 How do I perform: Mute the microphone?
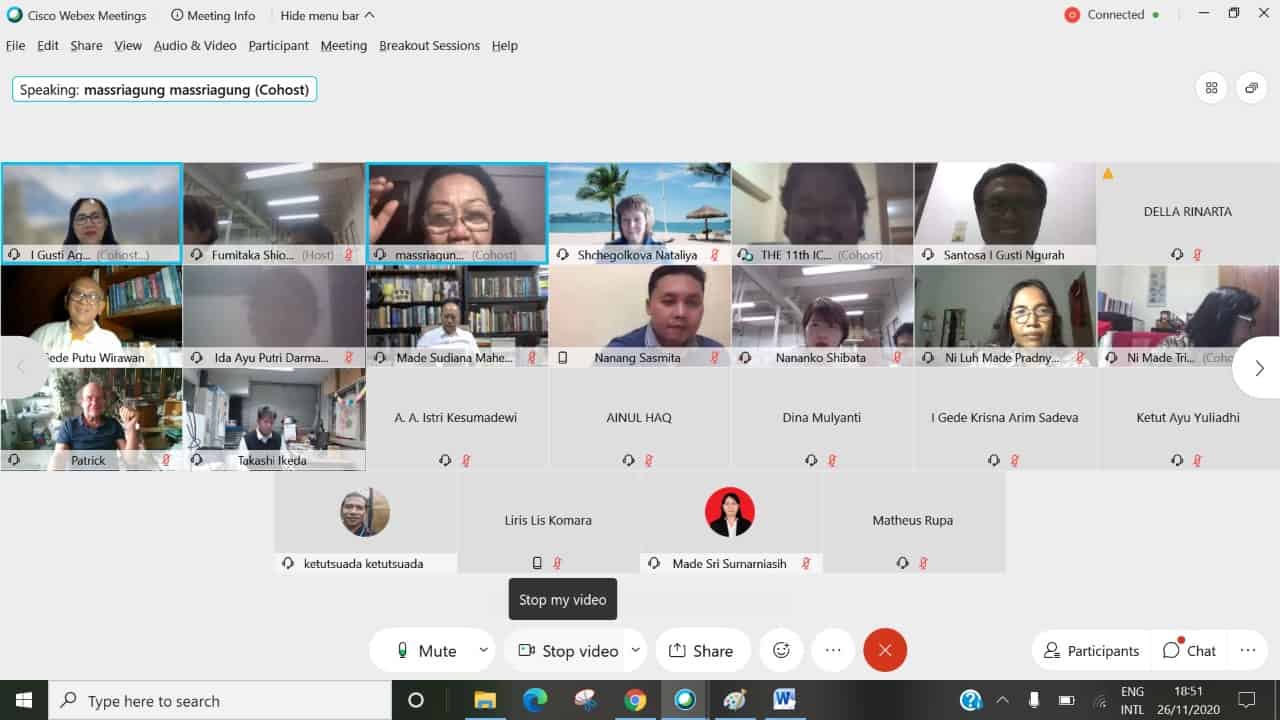426,650
